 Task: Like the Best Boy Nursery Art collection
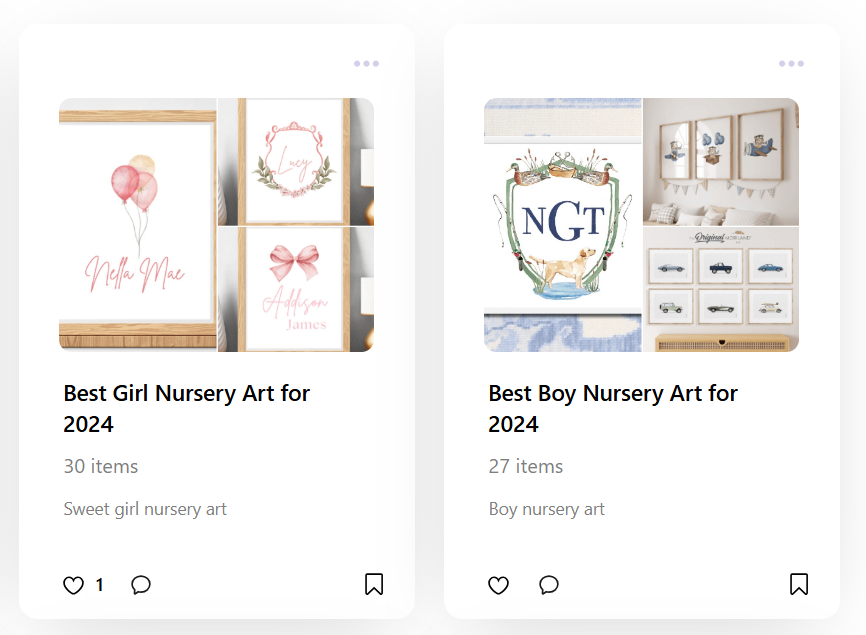tap(498, 585)
